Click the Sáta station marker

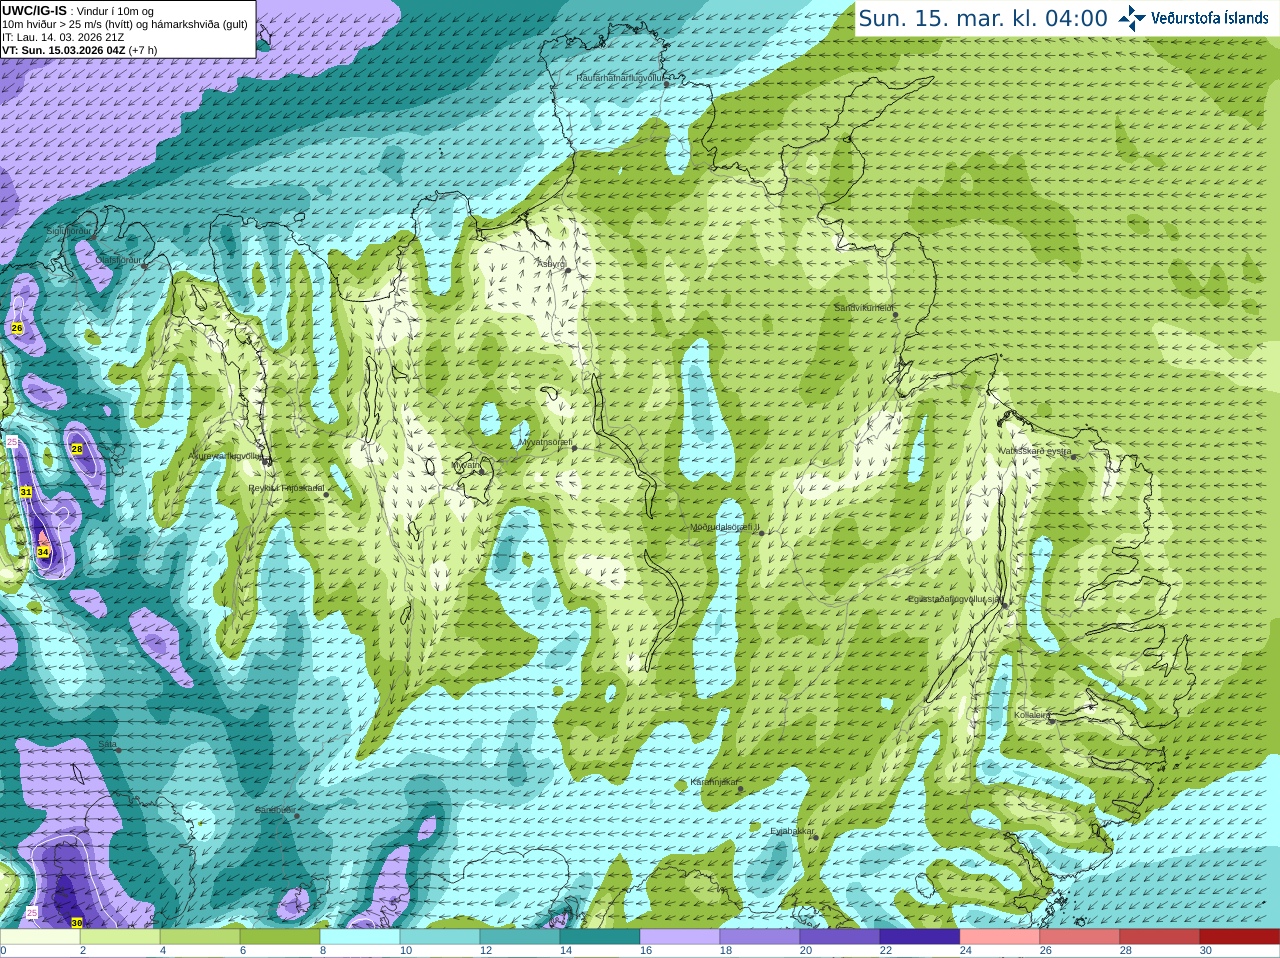(119, 749)
